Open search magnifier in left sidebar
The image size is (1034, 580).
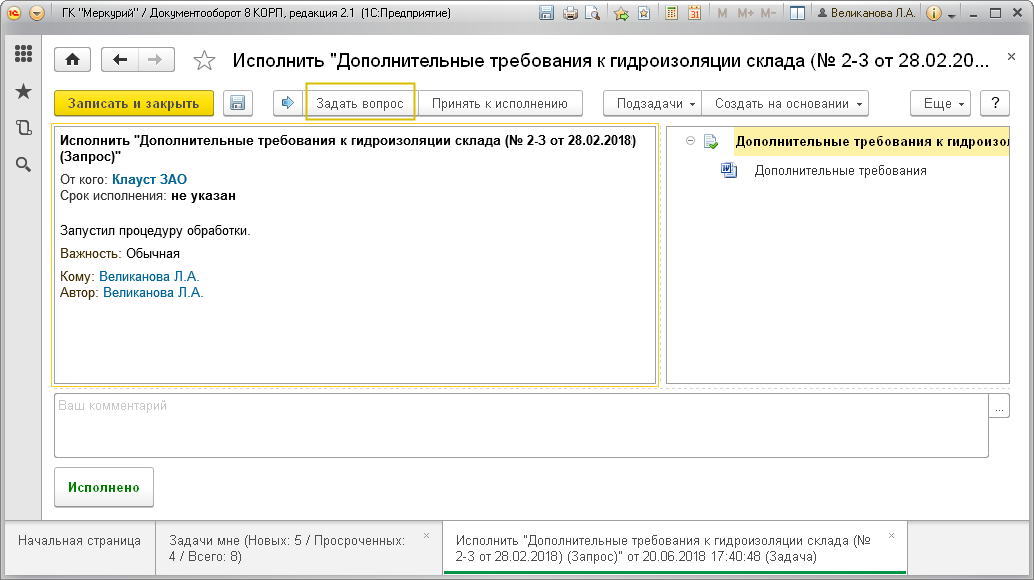(x=23, y=164)
